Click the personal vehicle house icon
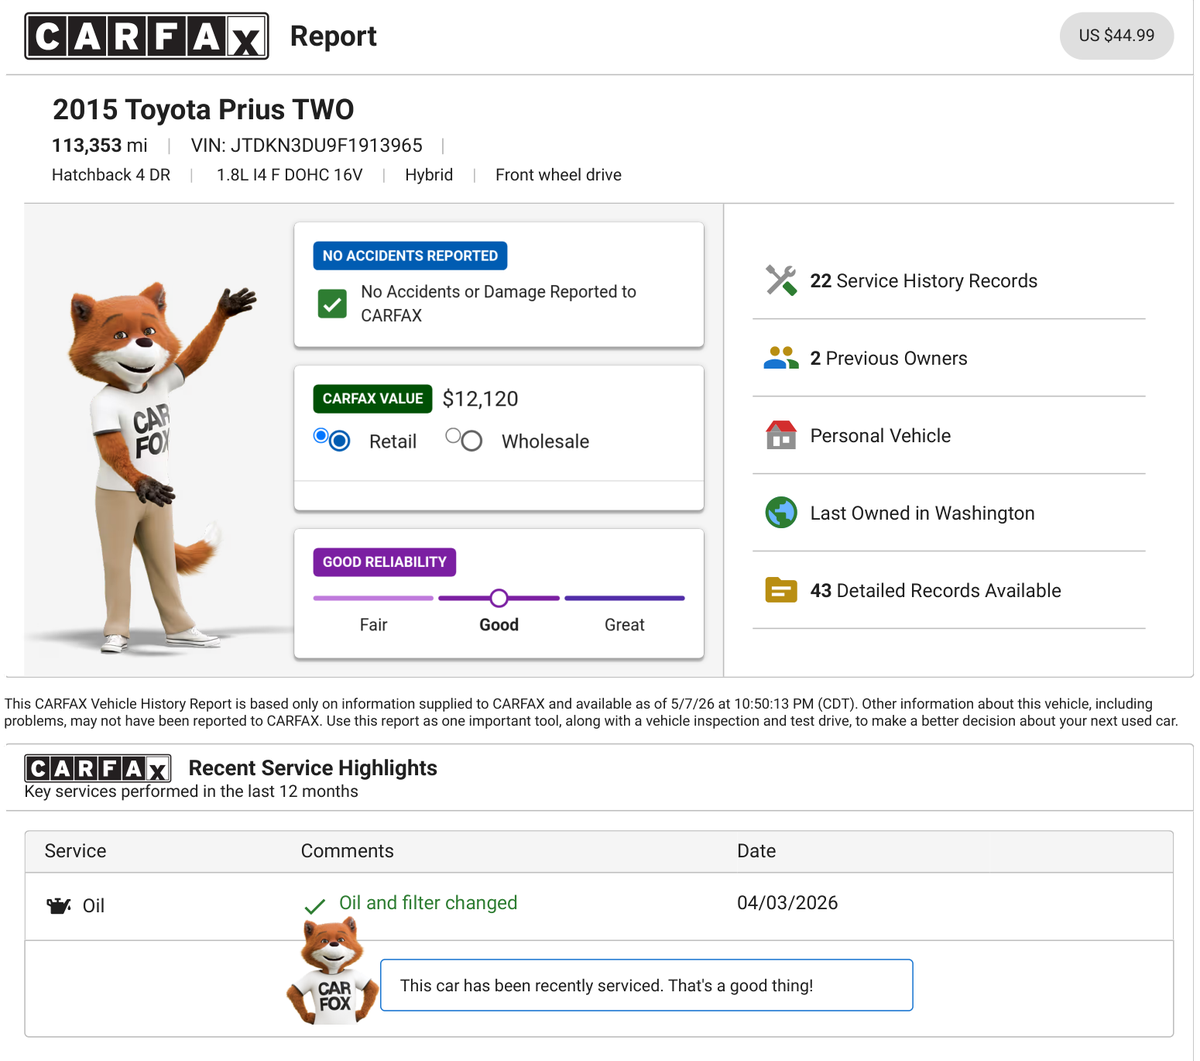Screen dimensions: 1200x1061 point(781,435)
